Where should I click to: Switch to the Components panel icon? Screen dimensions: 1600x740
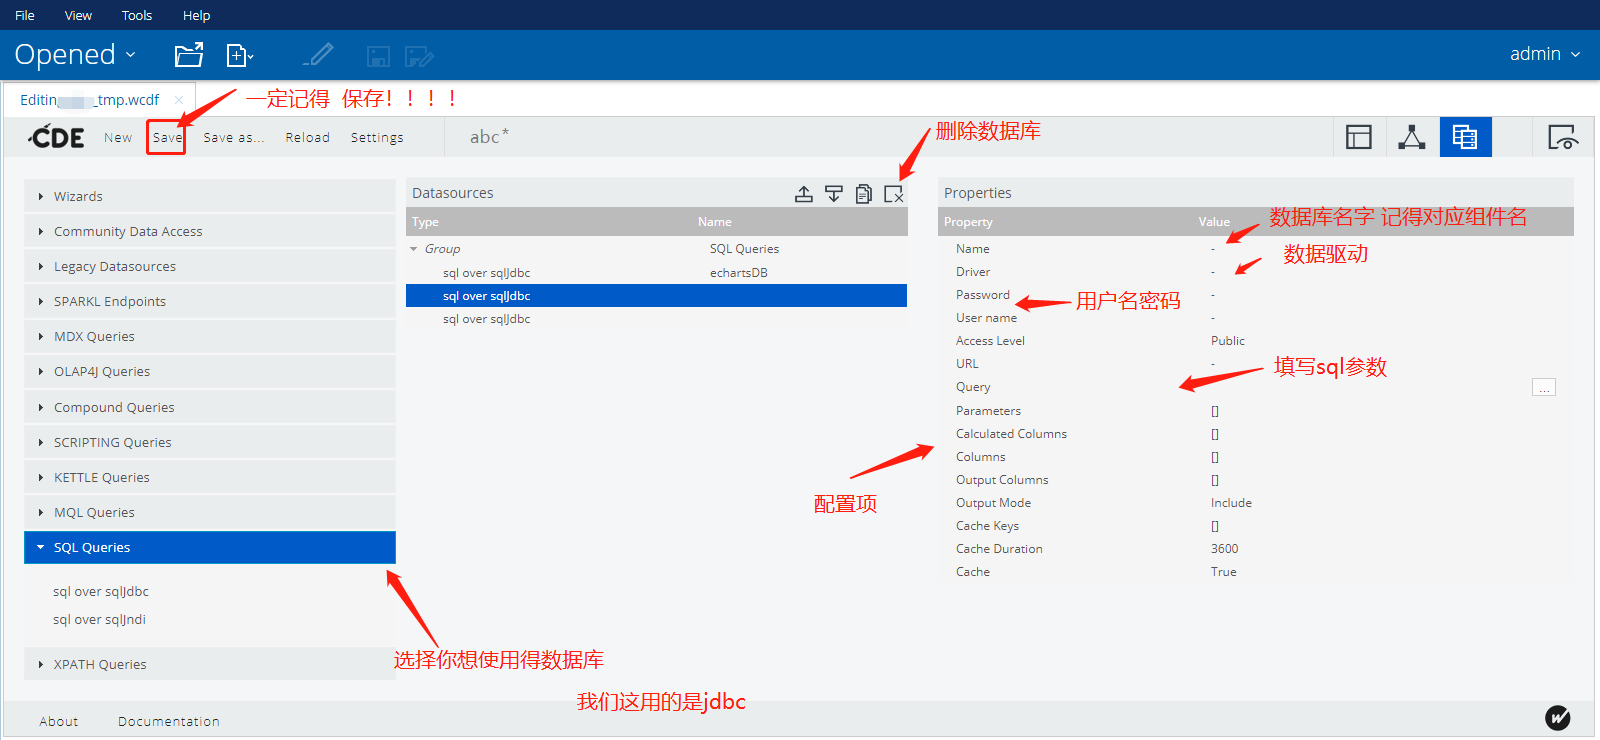click(1412, 137)
